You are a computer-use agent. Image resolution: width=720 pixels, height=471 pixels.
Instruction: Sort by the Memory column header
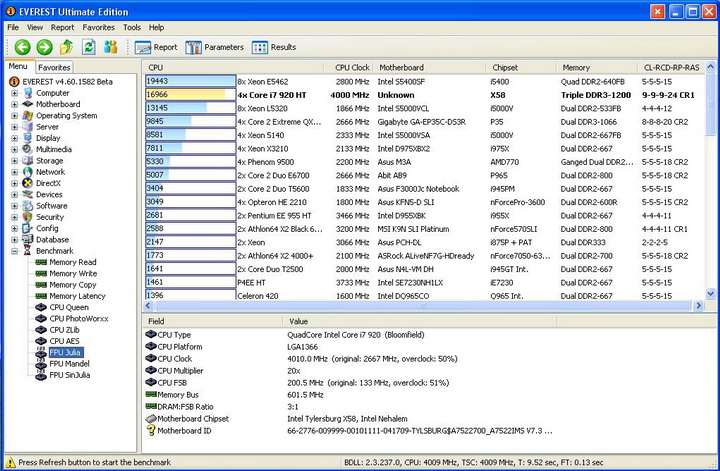[x=597, y=67]
